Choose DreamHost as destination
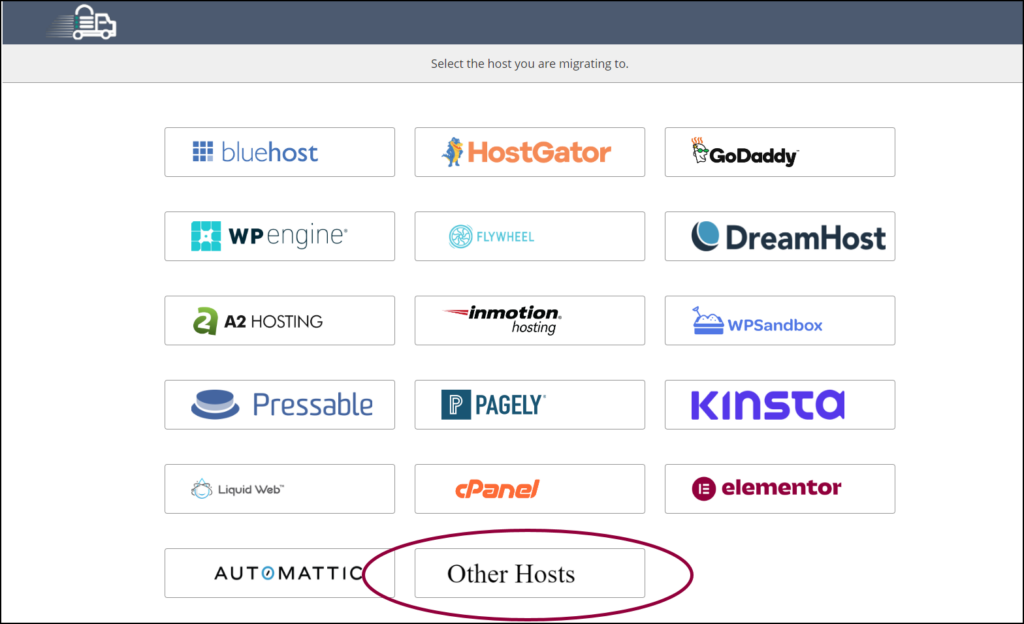The image size is (1024, 624). coord(780,236)
